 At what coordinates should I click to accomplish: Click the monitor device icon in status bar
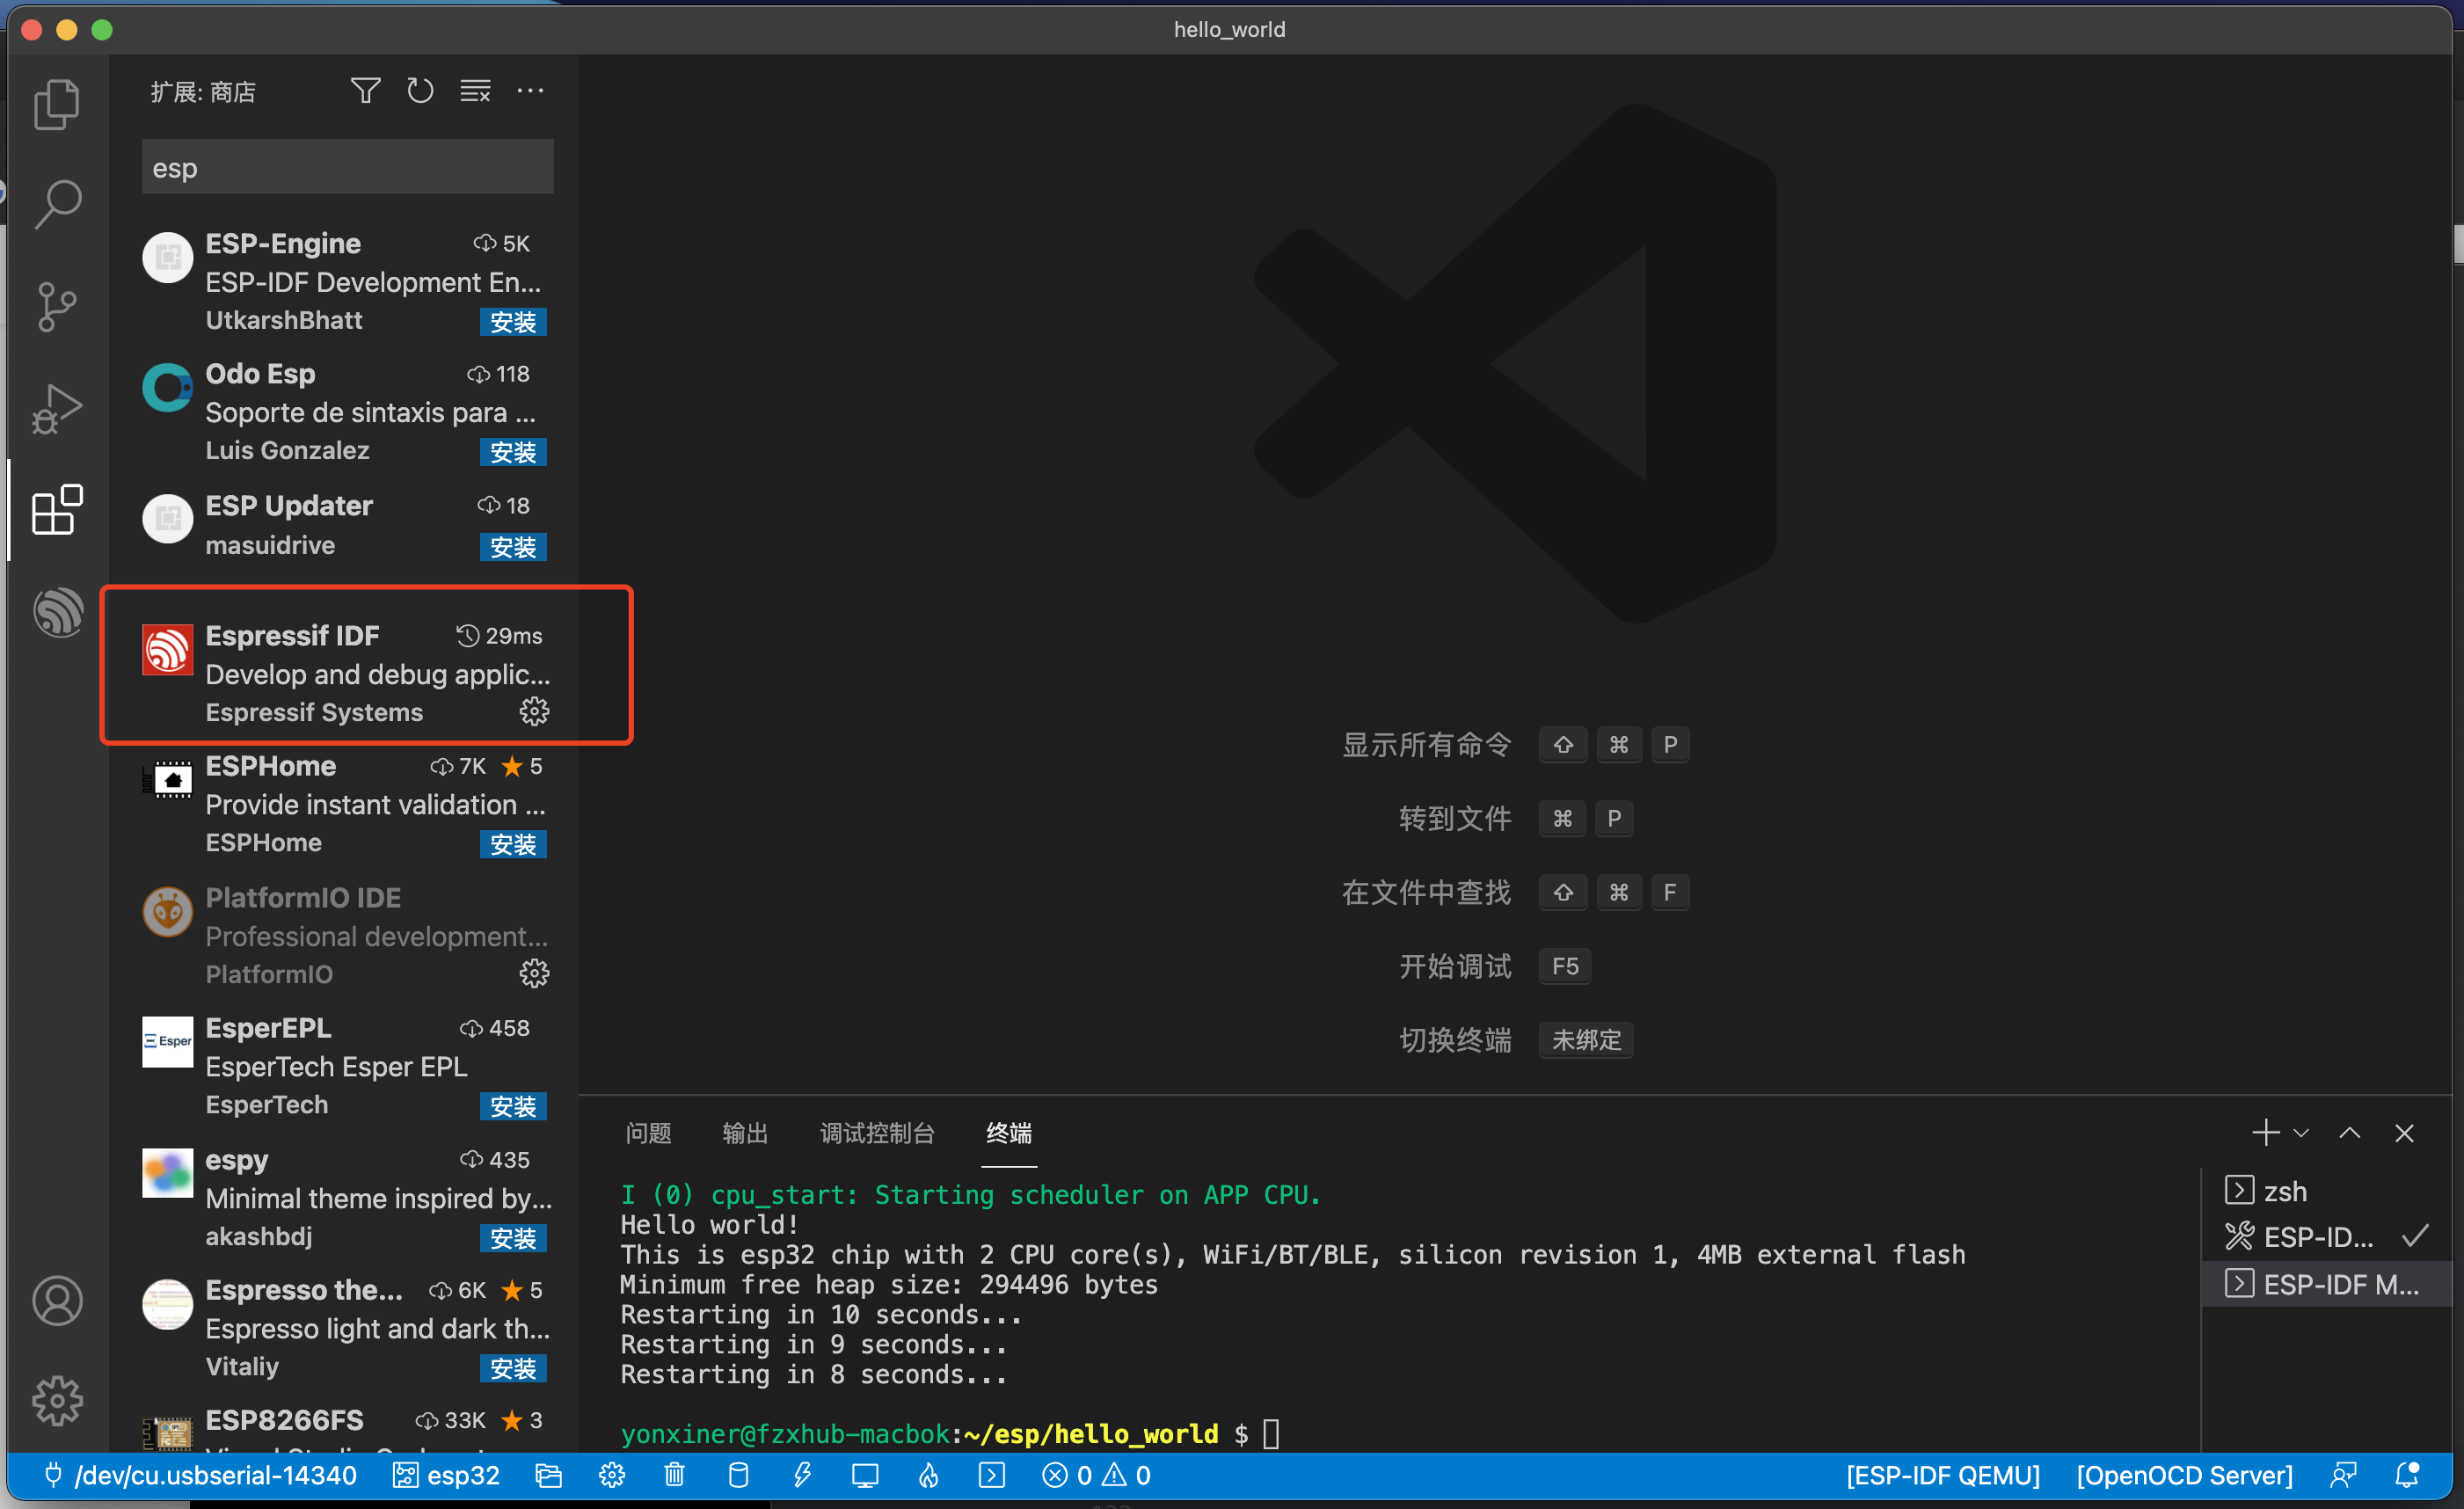click(865, 1475)
